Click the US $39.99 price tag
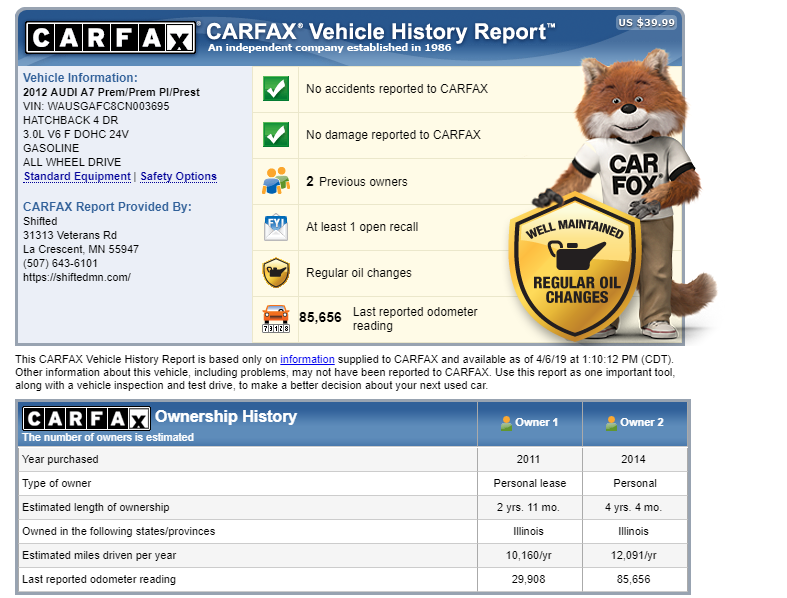The height and width of the screenshot is (598, 787). [x=646, y=23]
